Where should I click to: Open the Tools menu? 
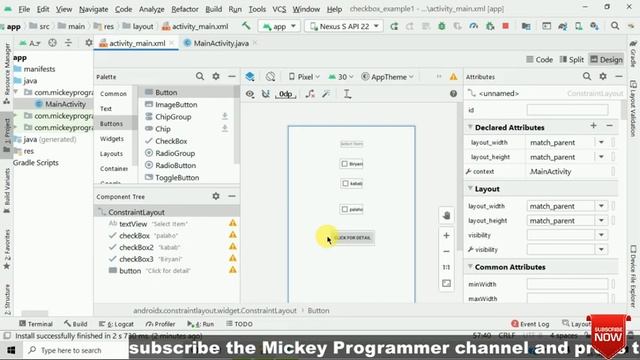click(257, 9)
